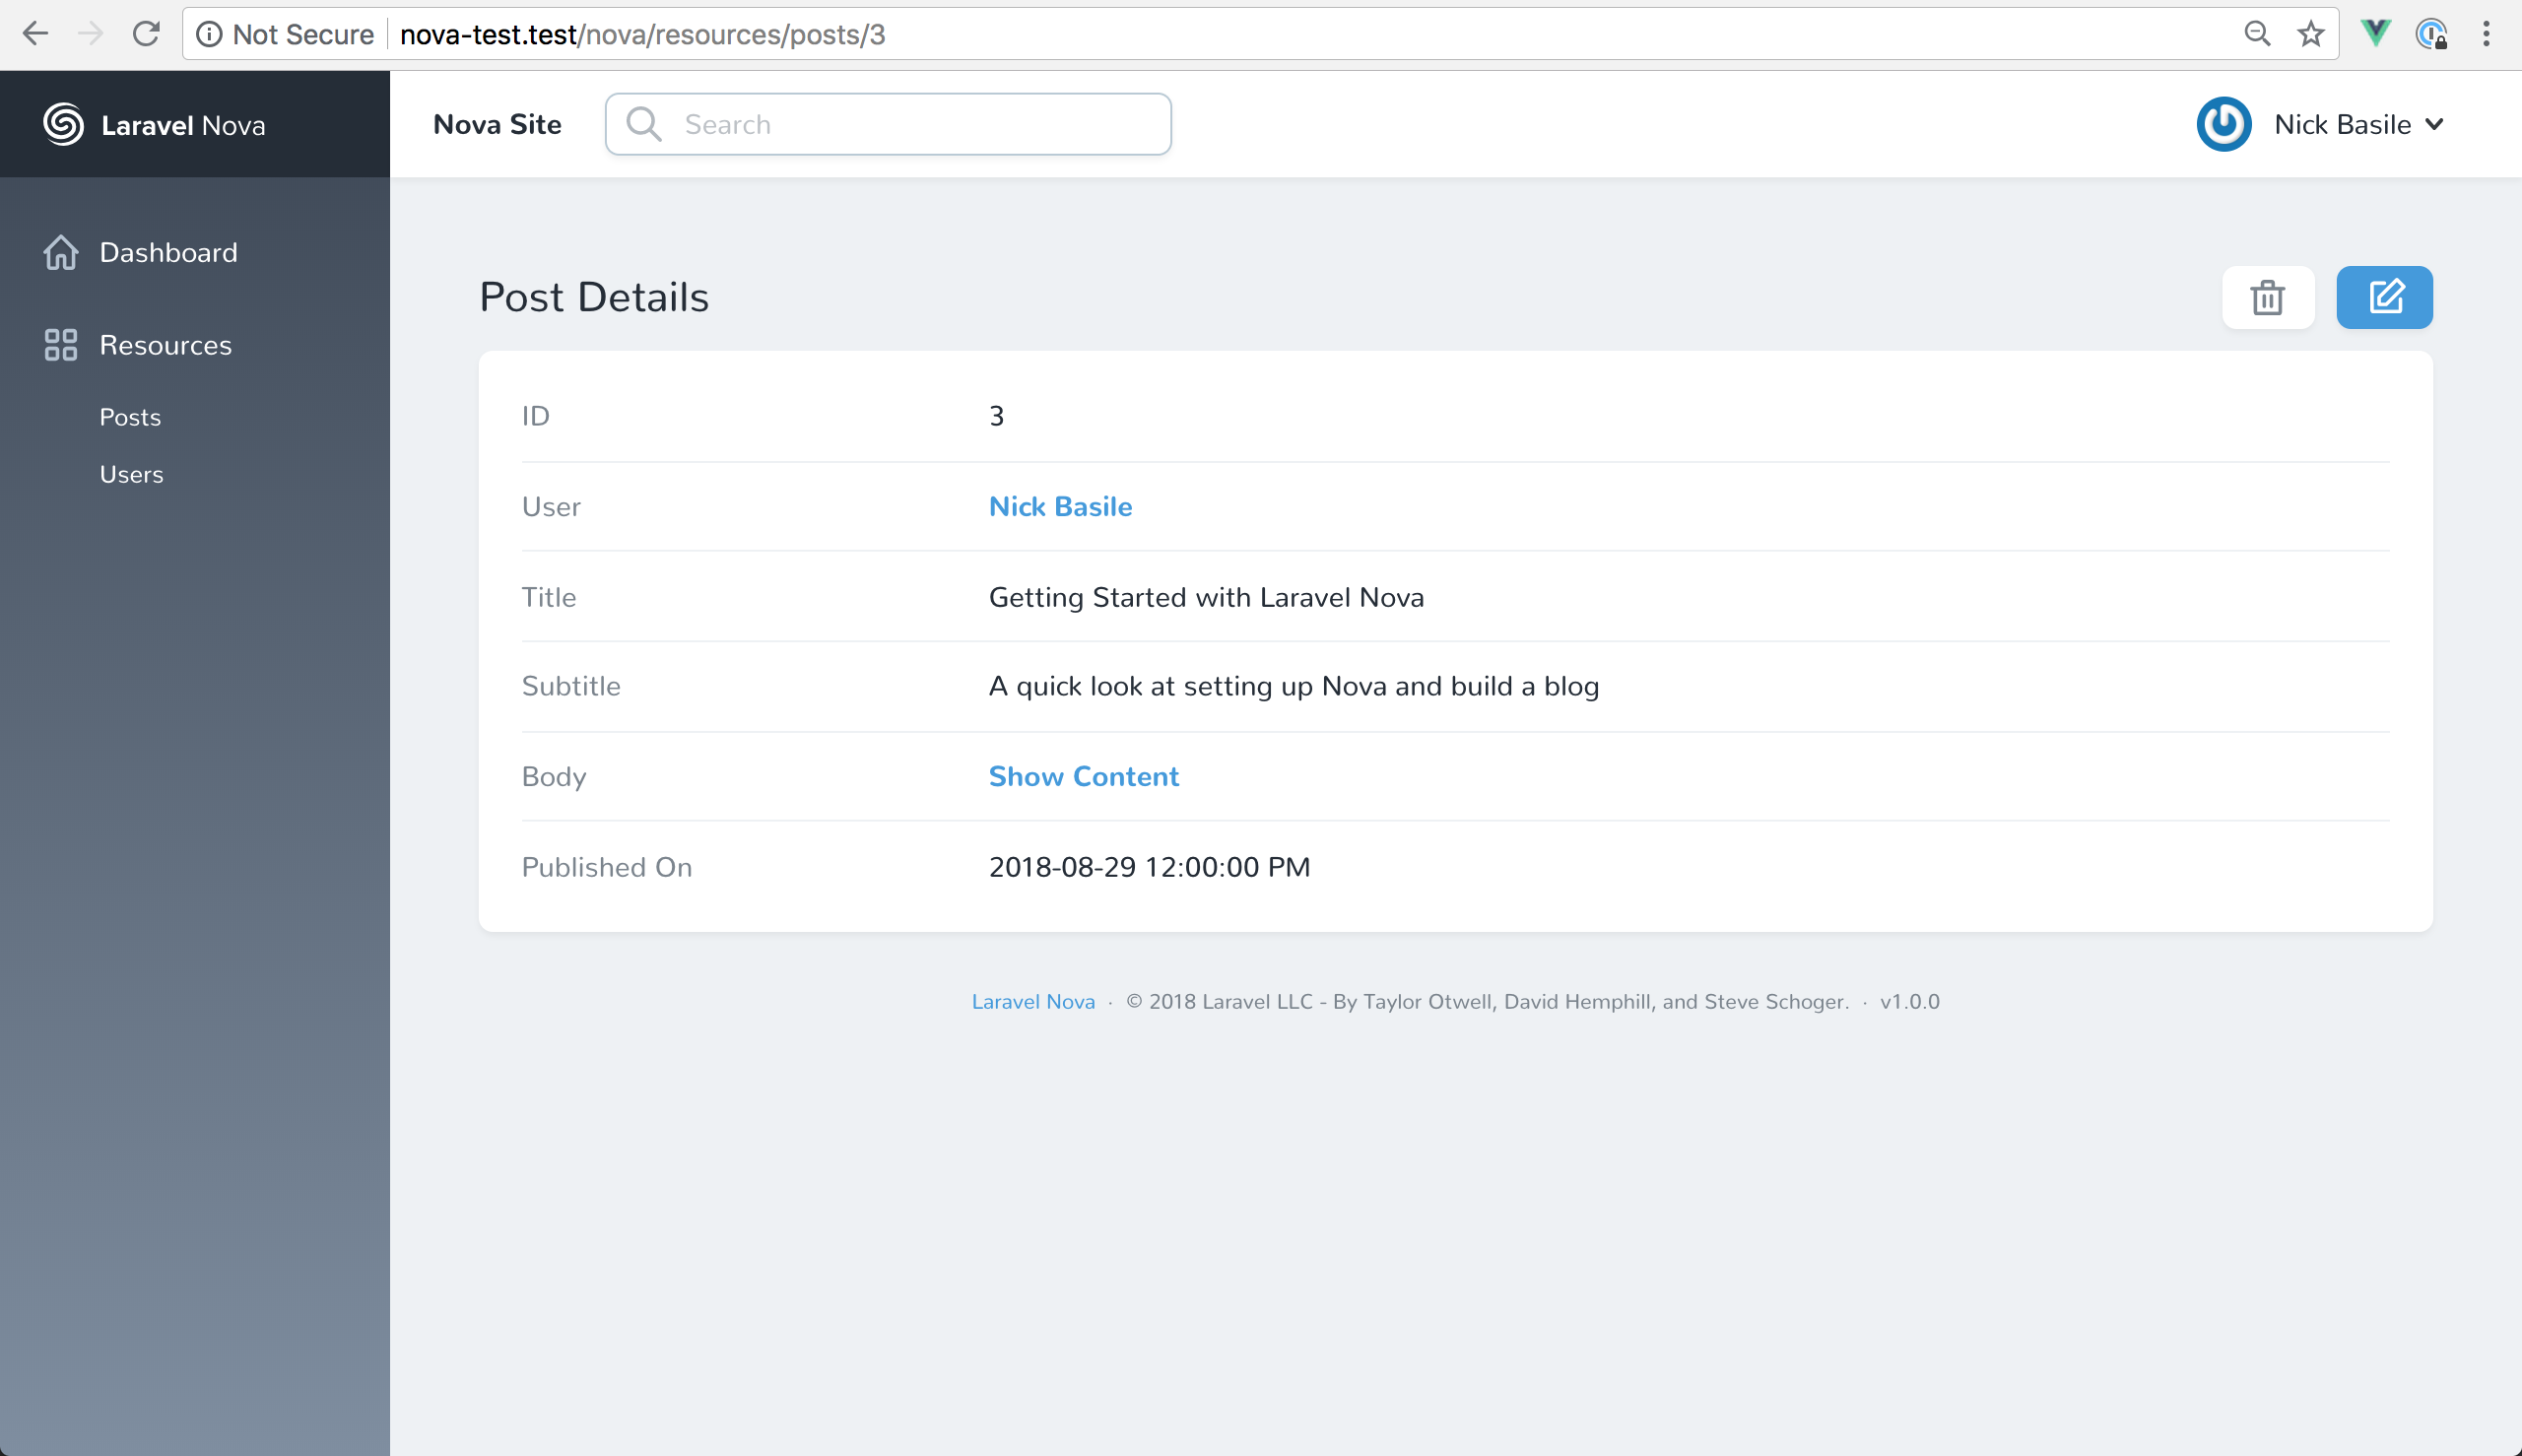Click the 2018 Laravel LLC copyright text
This screenshot has height=1456, width=2522.
point(1488,1001)
